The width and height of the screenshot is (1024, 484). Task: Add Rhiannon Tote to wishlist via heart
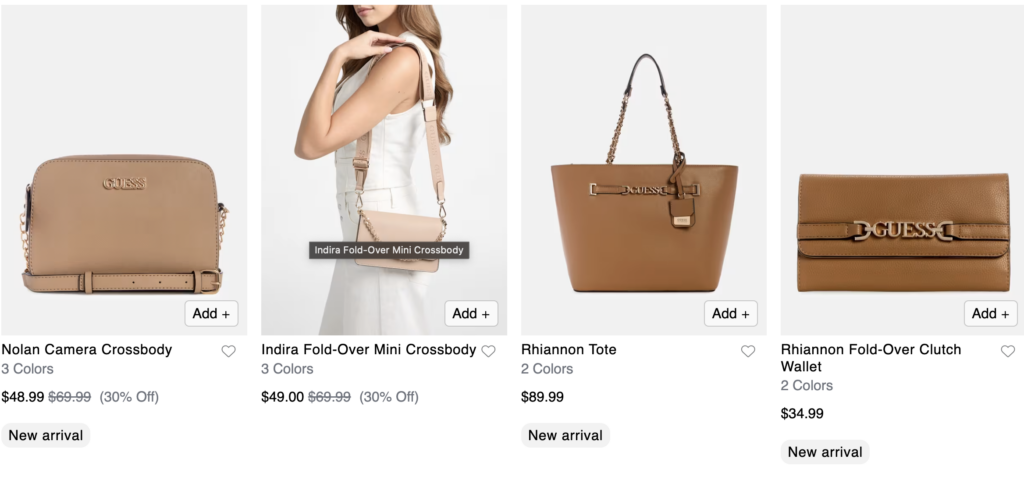[x=748, y=351]
